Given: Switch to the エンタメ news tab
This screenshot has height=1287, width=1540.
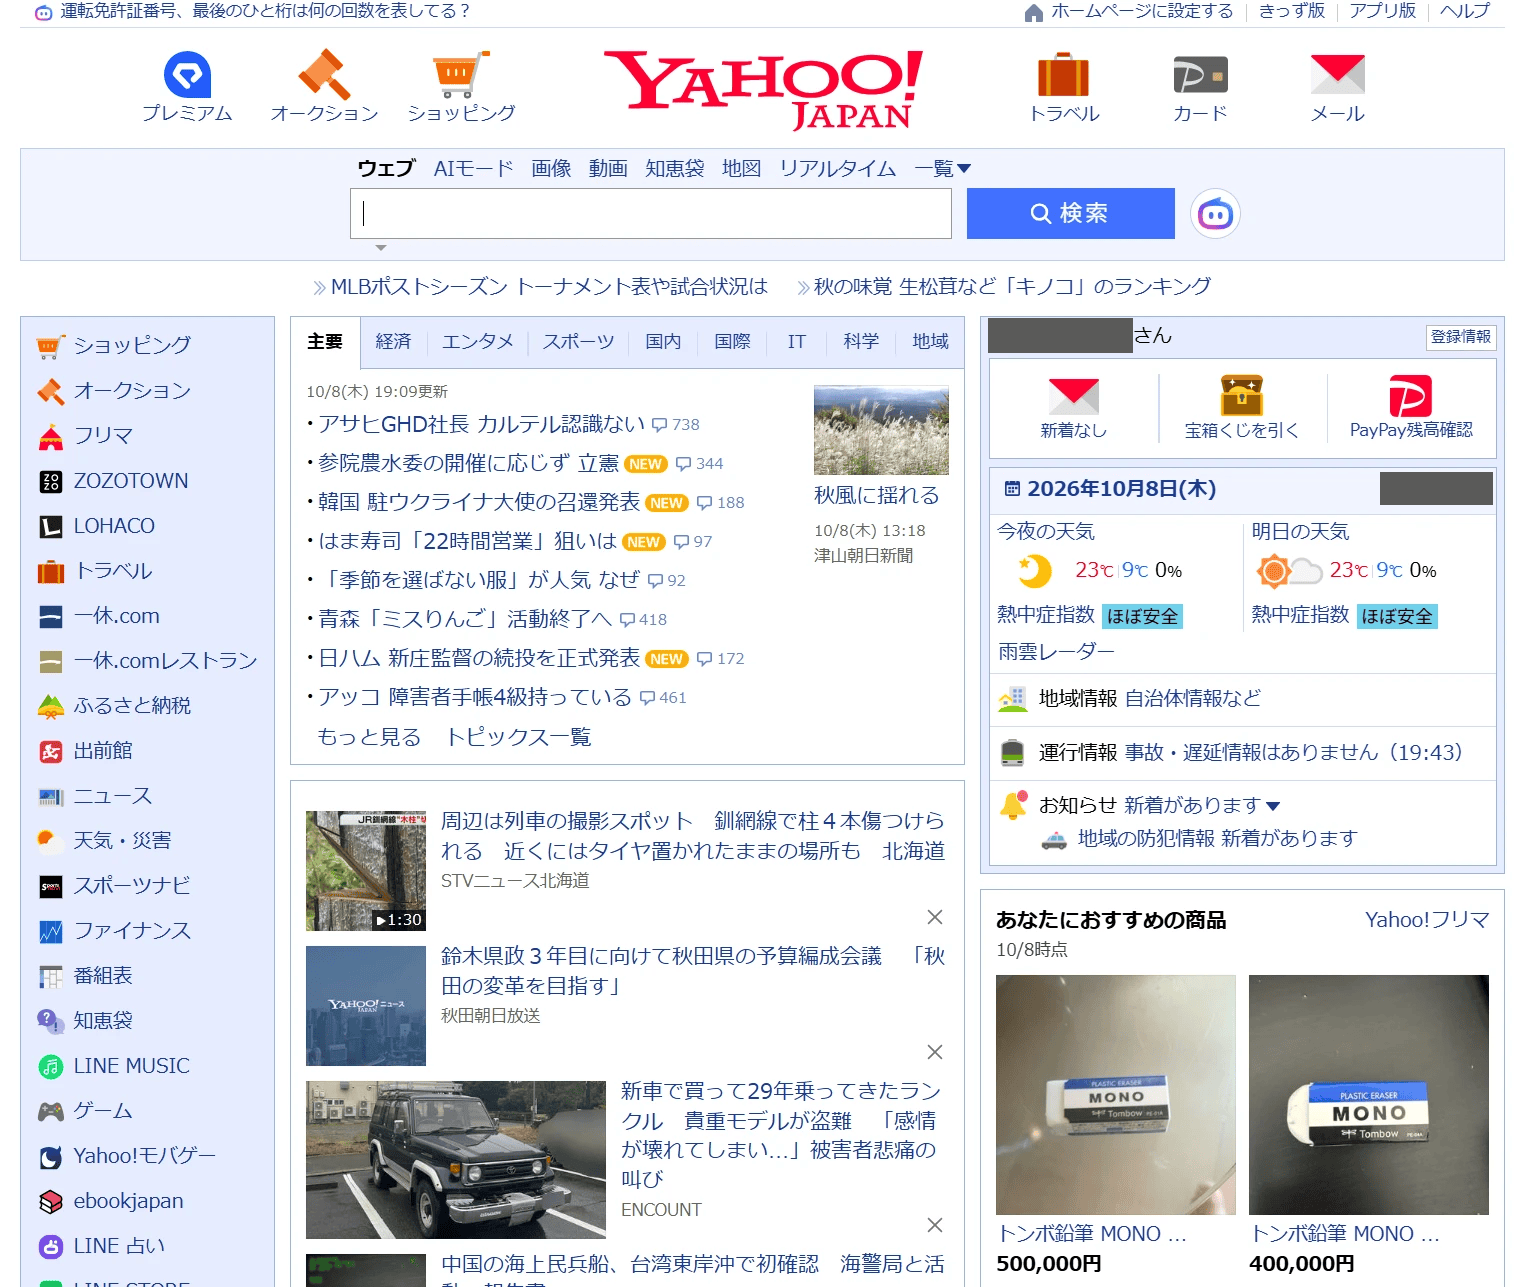Looking at the screenshot, I should pyautogui.click(x=477, y=342).
